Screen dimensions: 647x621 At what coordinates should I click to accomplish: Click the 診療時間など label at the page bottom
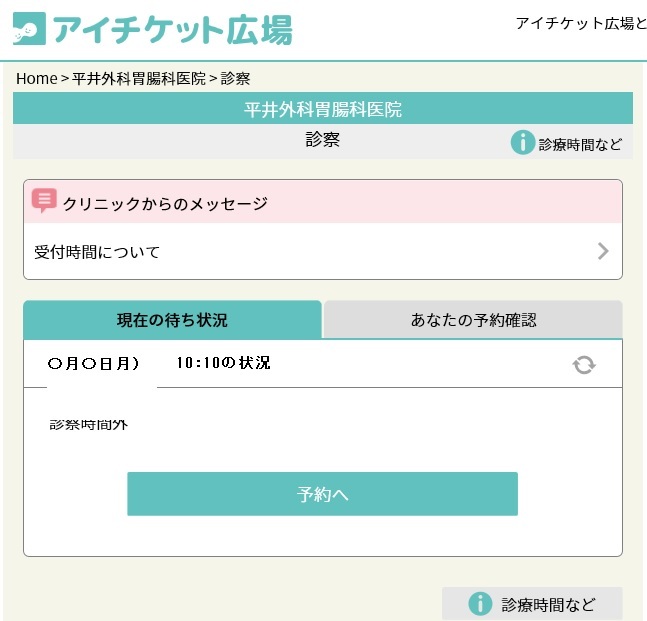[548, 604]
